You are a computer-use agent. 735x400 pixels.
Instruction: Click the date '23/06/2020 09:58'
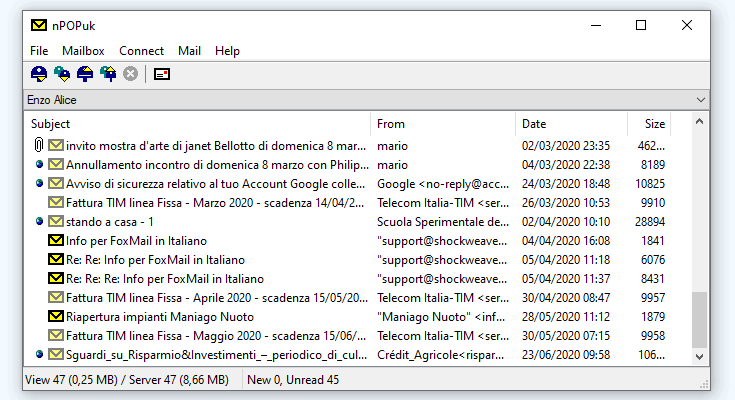pyautogui.click(x=566, y=355)
